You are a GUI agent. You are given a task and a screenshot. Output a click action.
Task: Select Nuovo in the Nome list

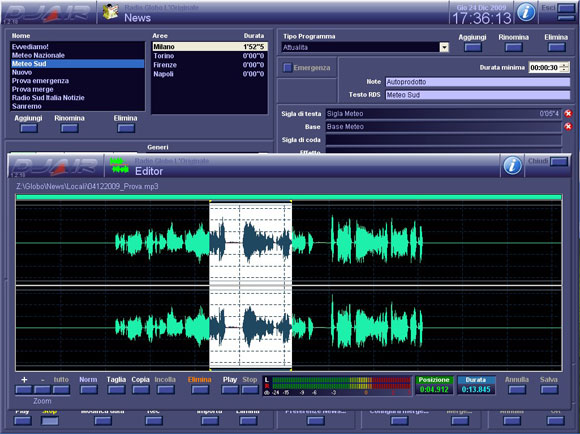pos(78,72)
